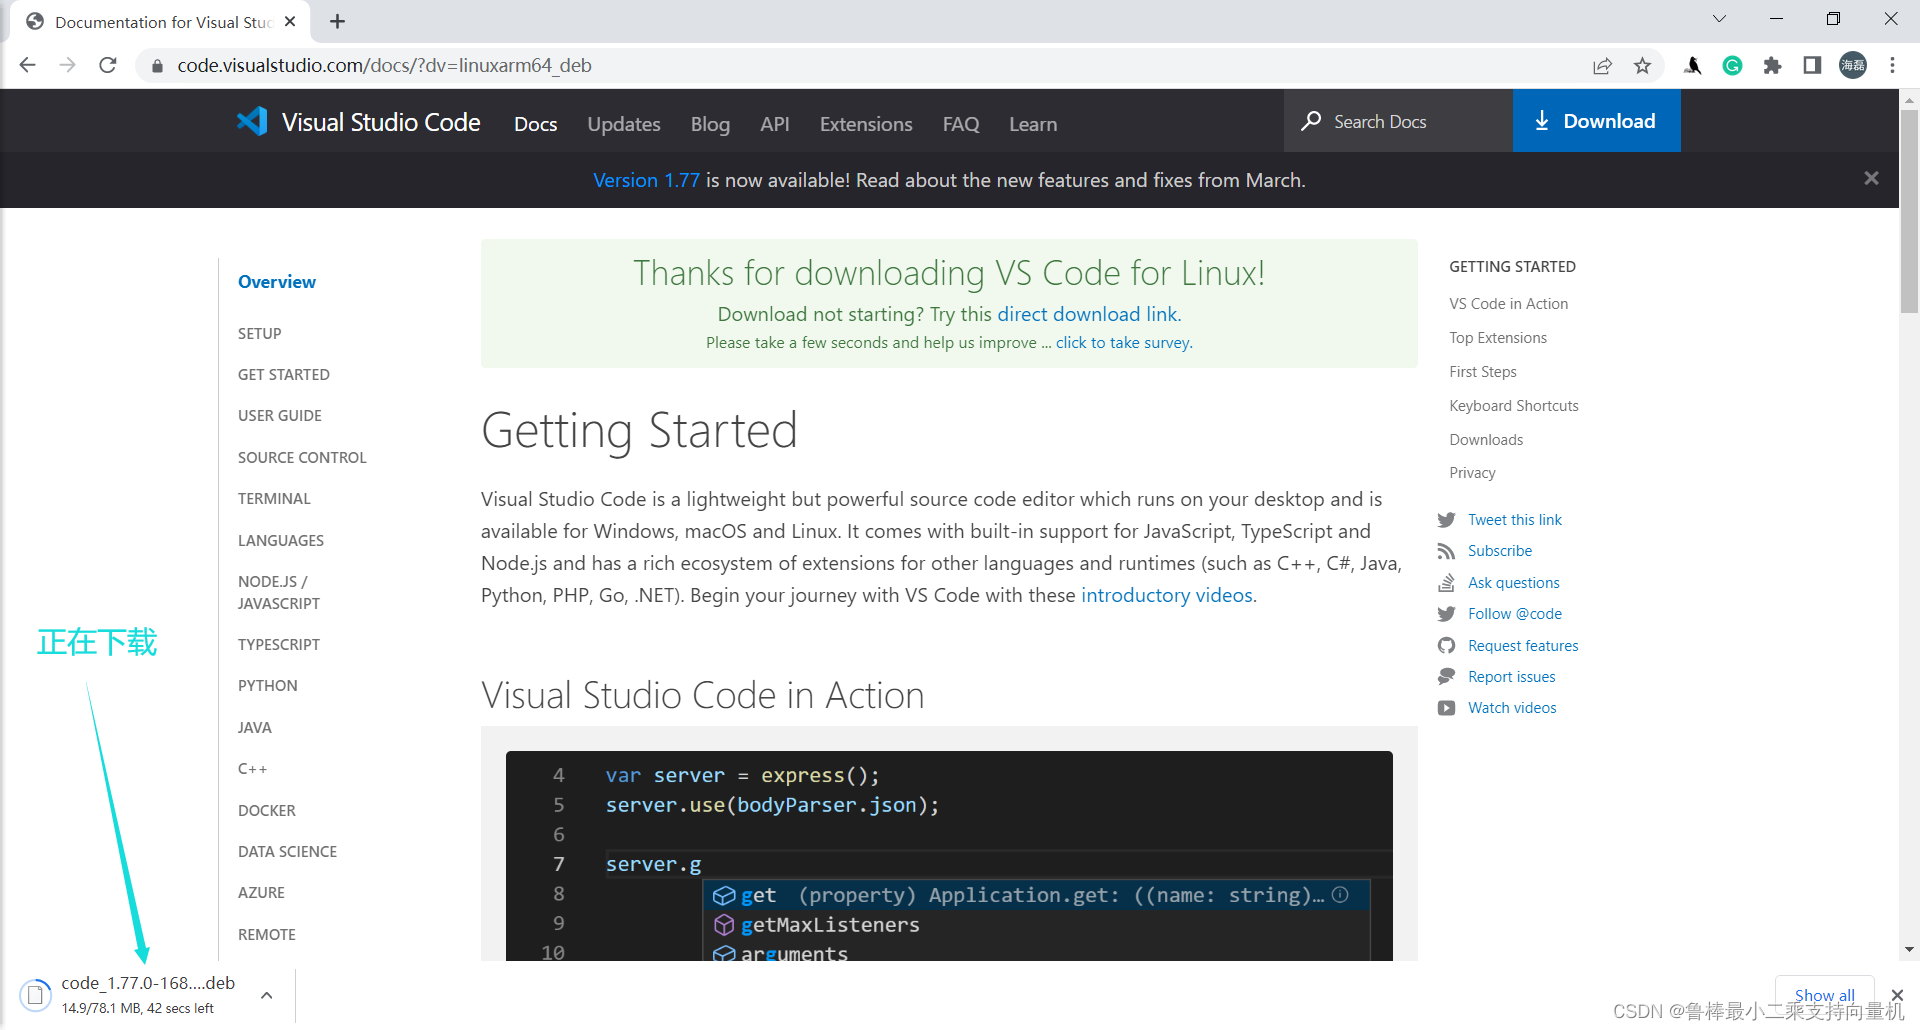Image resolution: width=1920 pixels, height=1030 pixels.
Task: Click the direct download link
Action: 1087,313
